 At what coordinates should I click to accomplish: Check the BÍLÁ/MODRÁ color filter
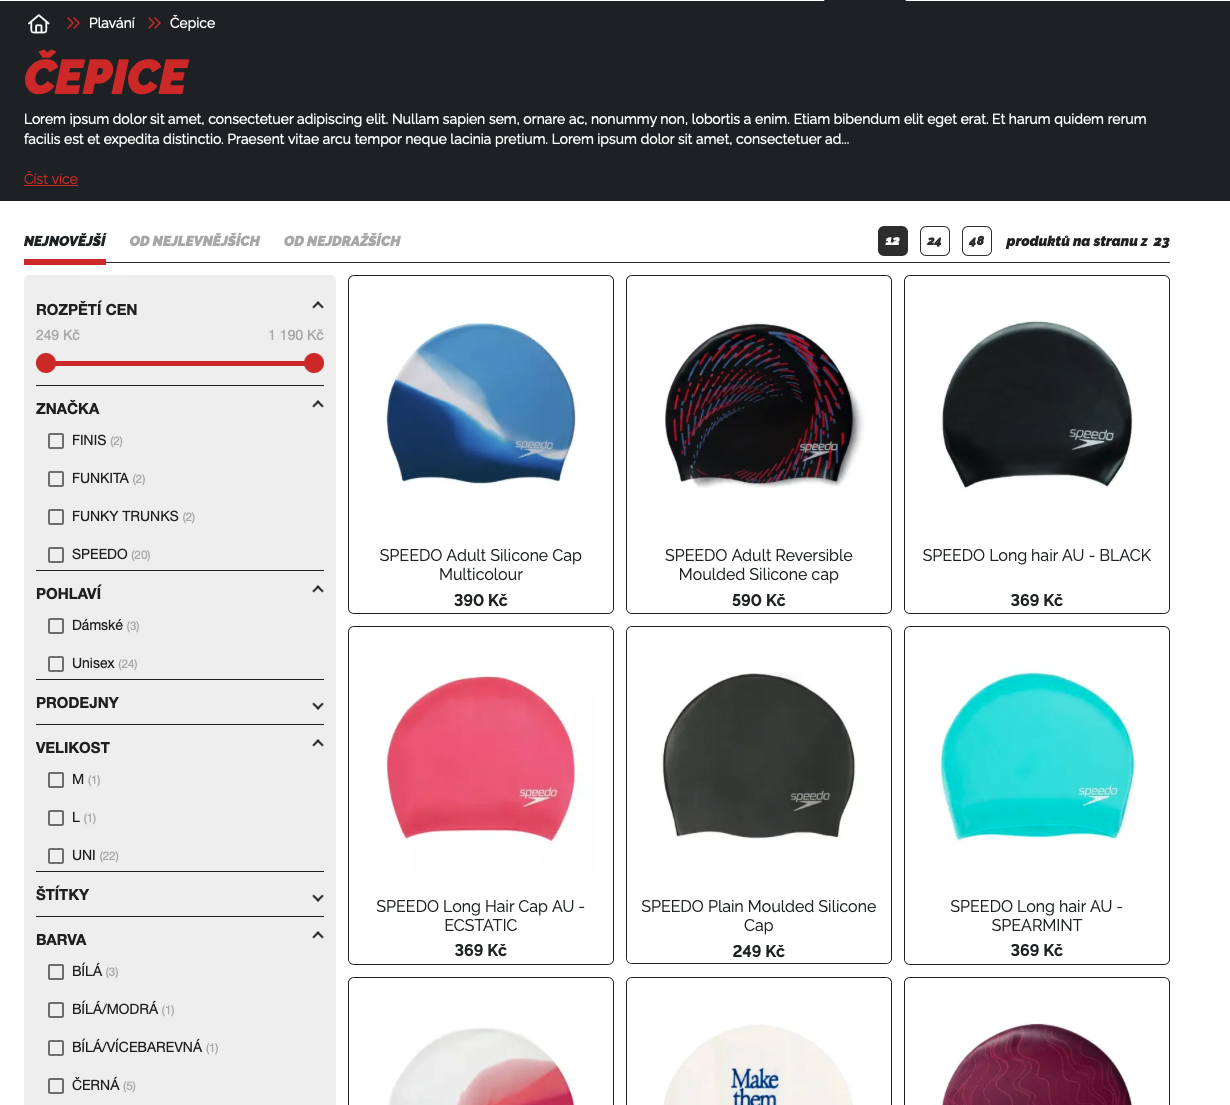(56, 1010)
